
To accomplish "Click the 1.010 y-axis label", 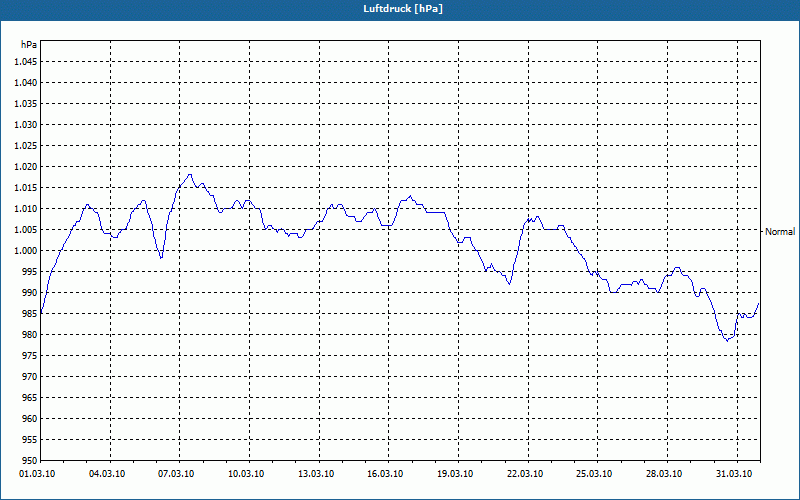I will tap(25, 209).
